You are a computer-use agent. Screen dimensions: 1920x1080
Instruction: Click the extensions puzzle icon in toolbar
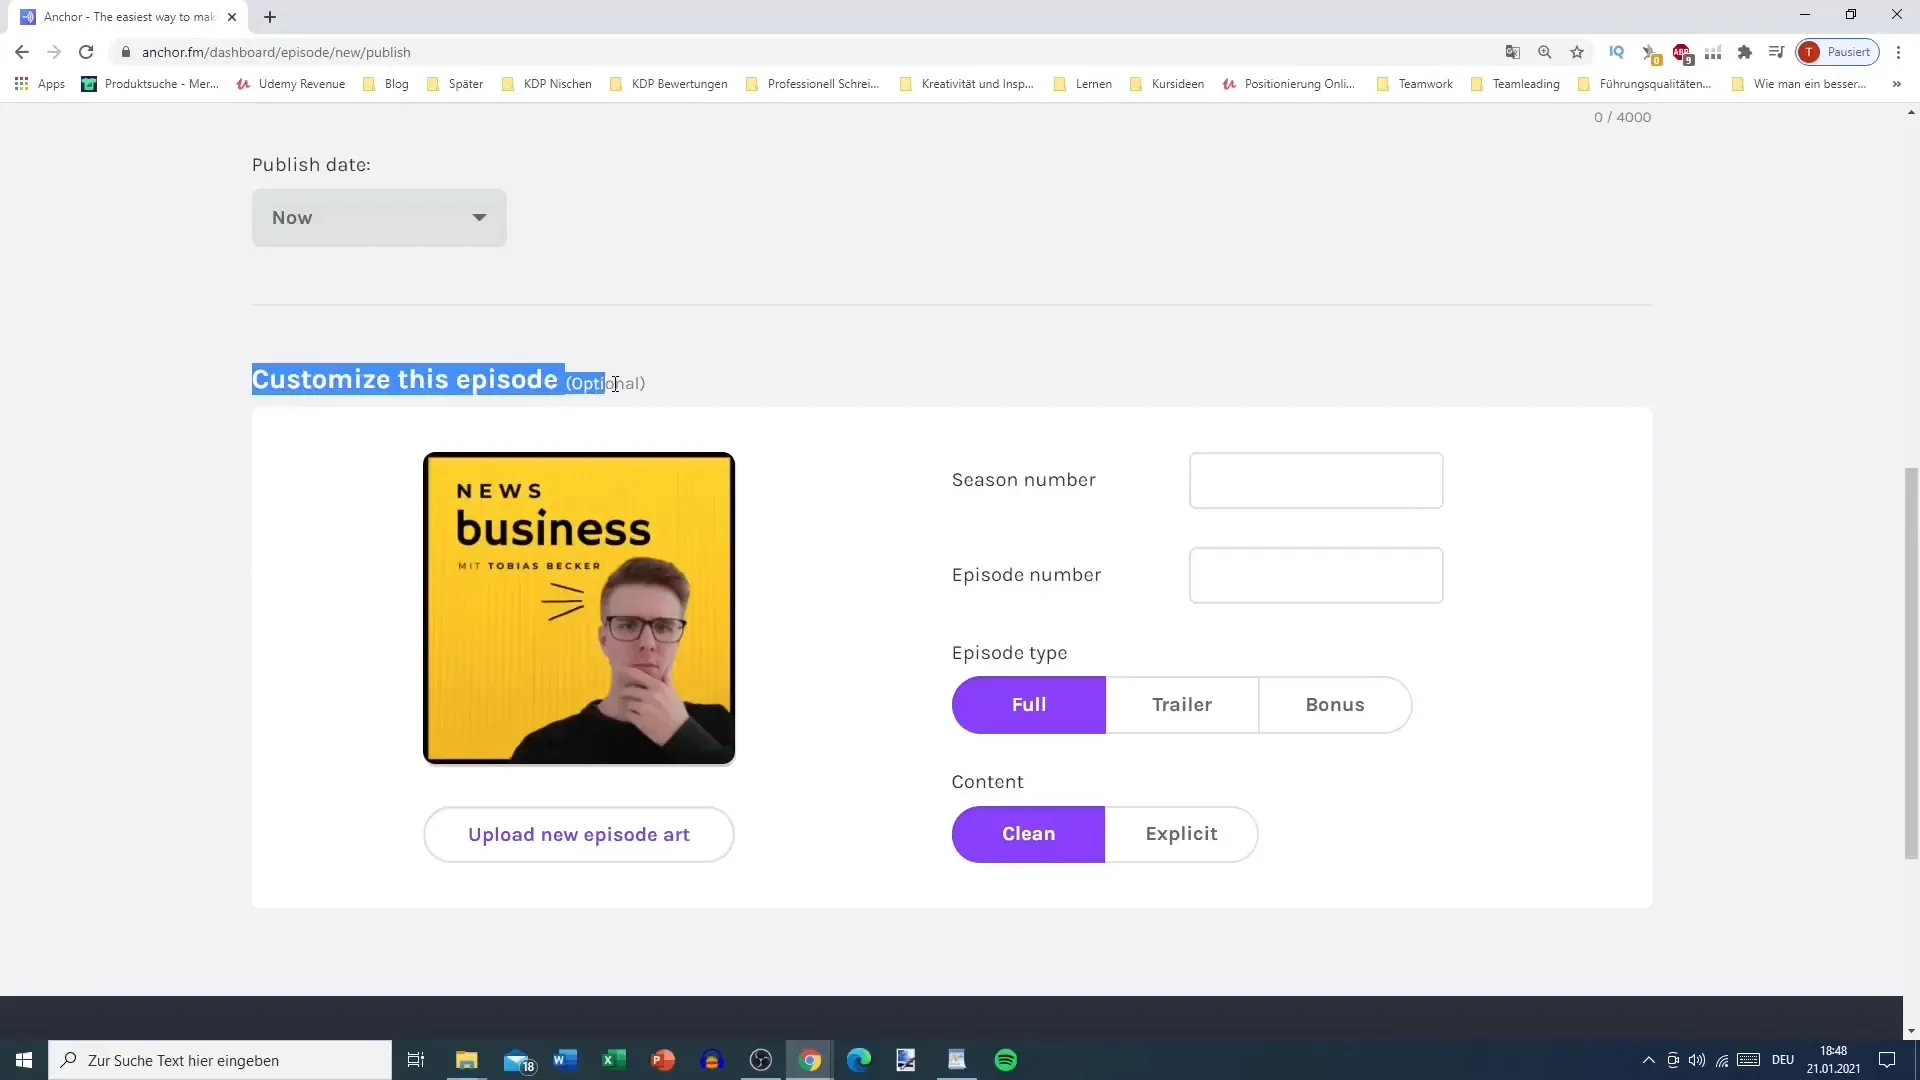[x=1745, y=51]
